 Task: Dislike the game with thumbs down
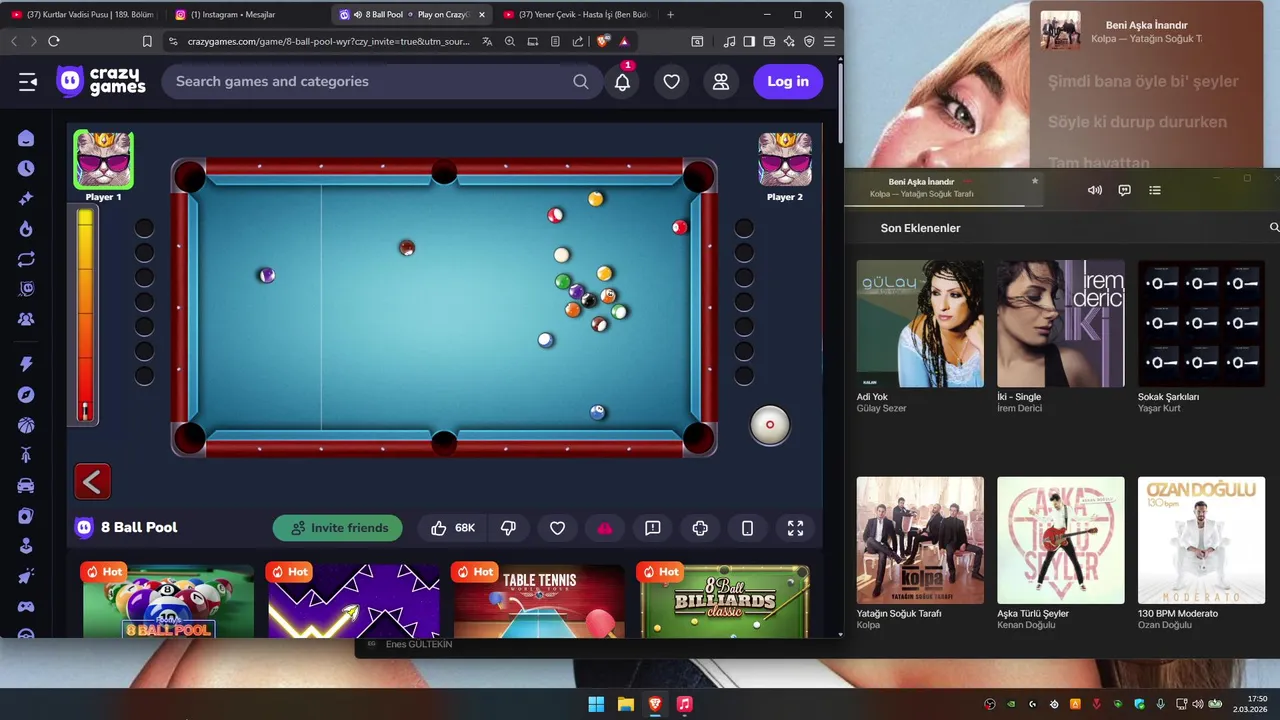pyautogui.click(x=508, y=528)
